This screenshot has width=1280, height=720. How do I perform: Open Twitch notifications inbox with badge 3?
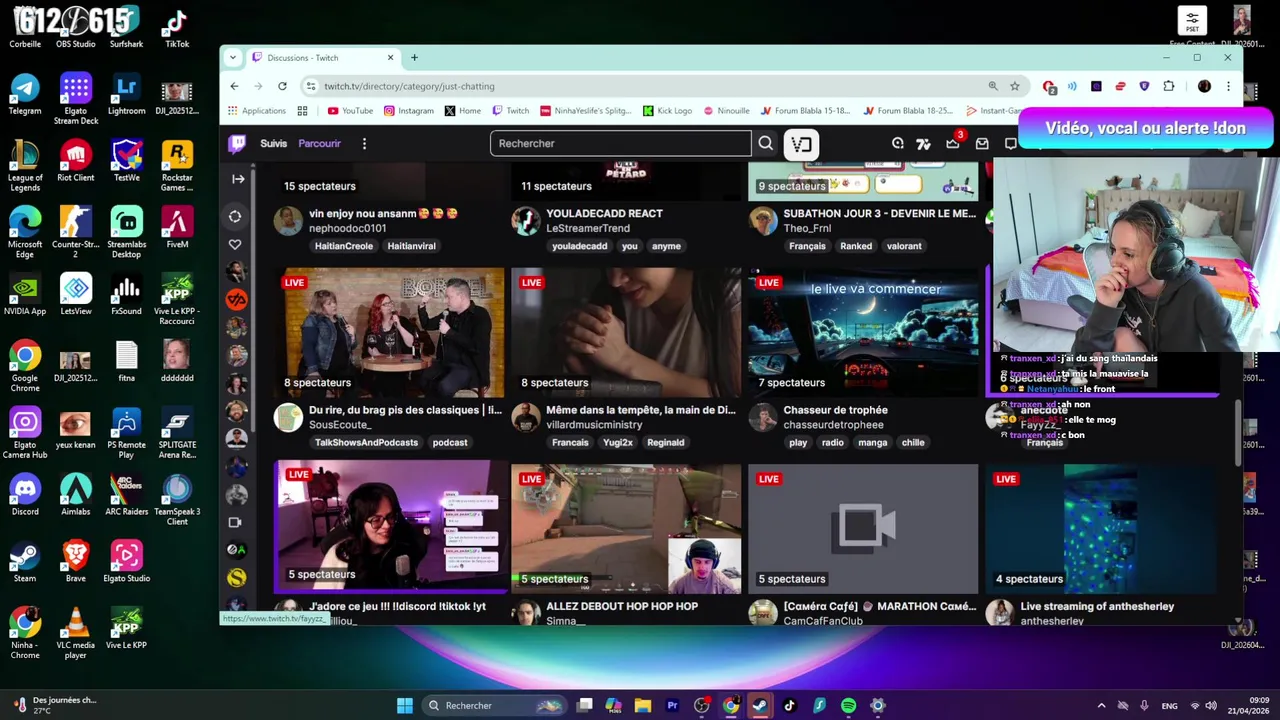[953, 143]
